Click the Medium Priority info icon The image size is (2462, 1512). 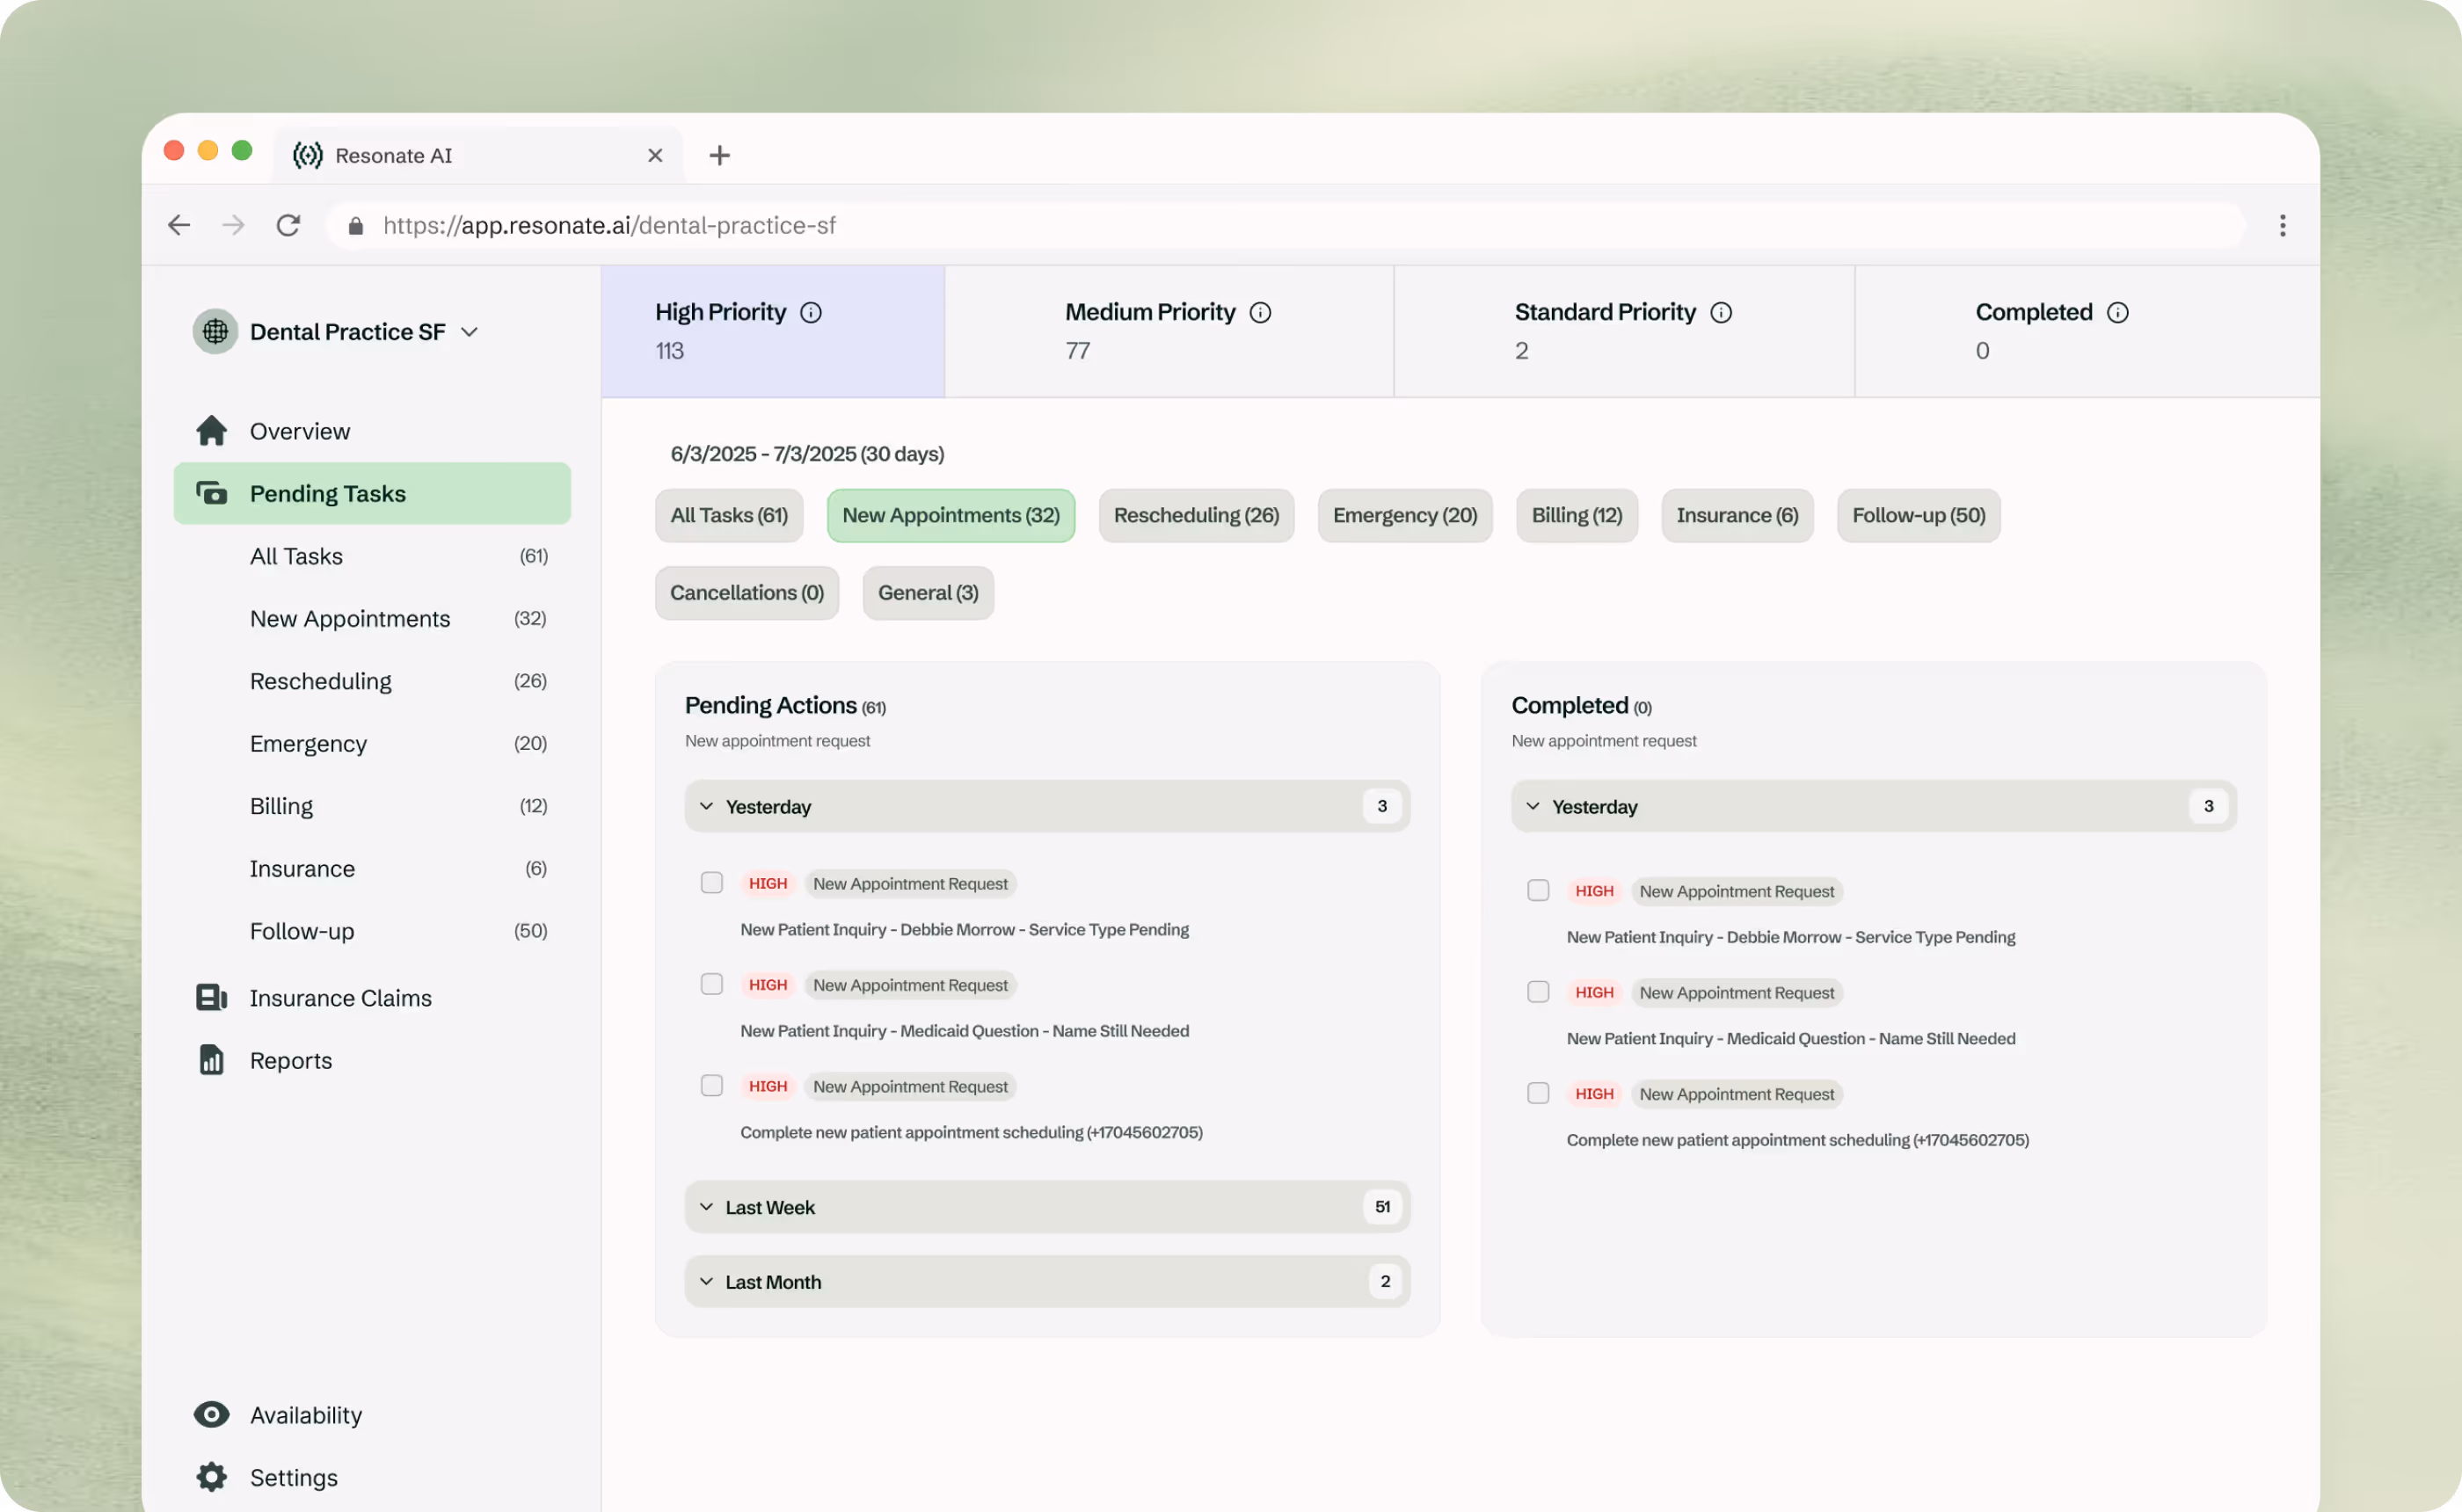point(1260,313)
